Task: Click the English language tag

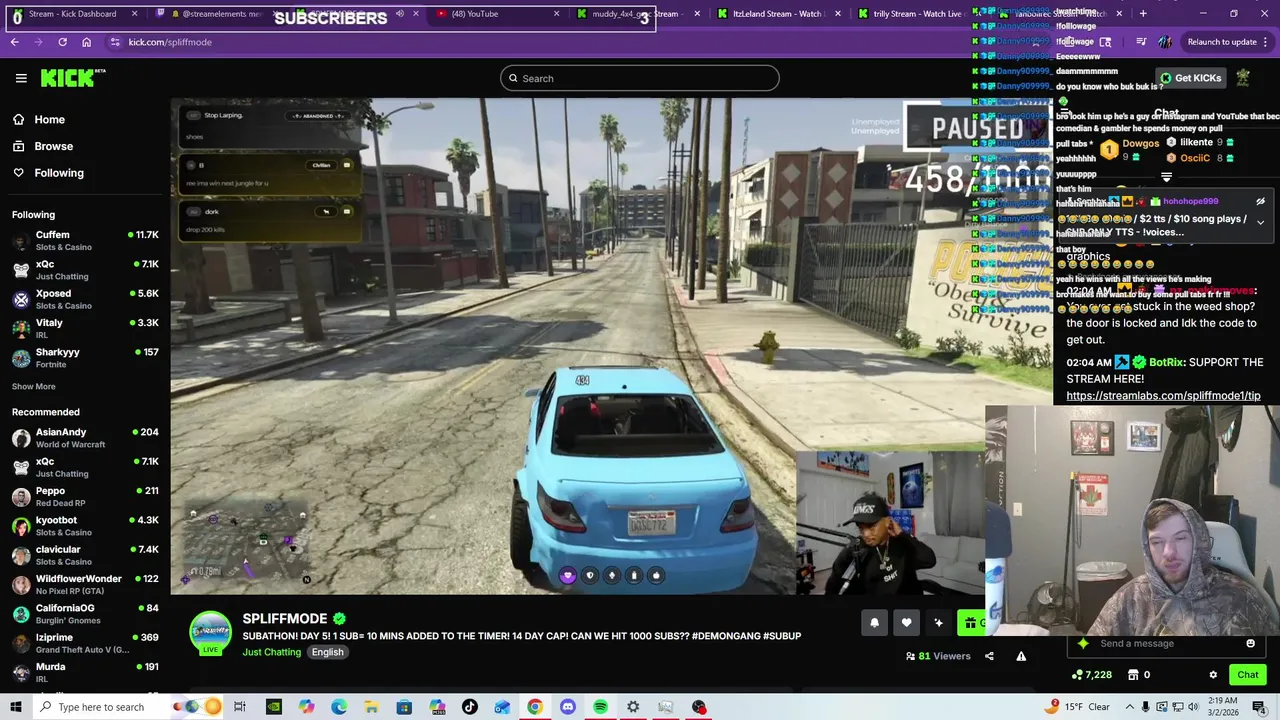Action: 327,652
